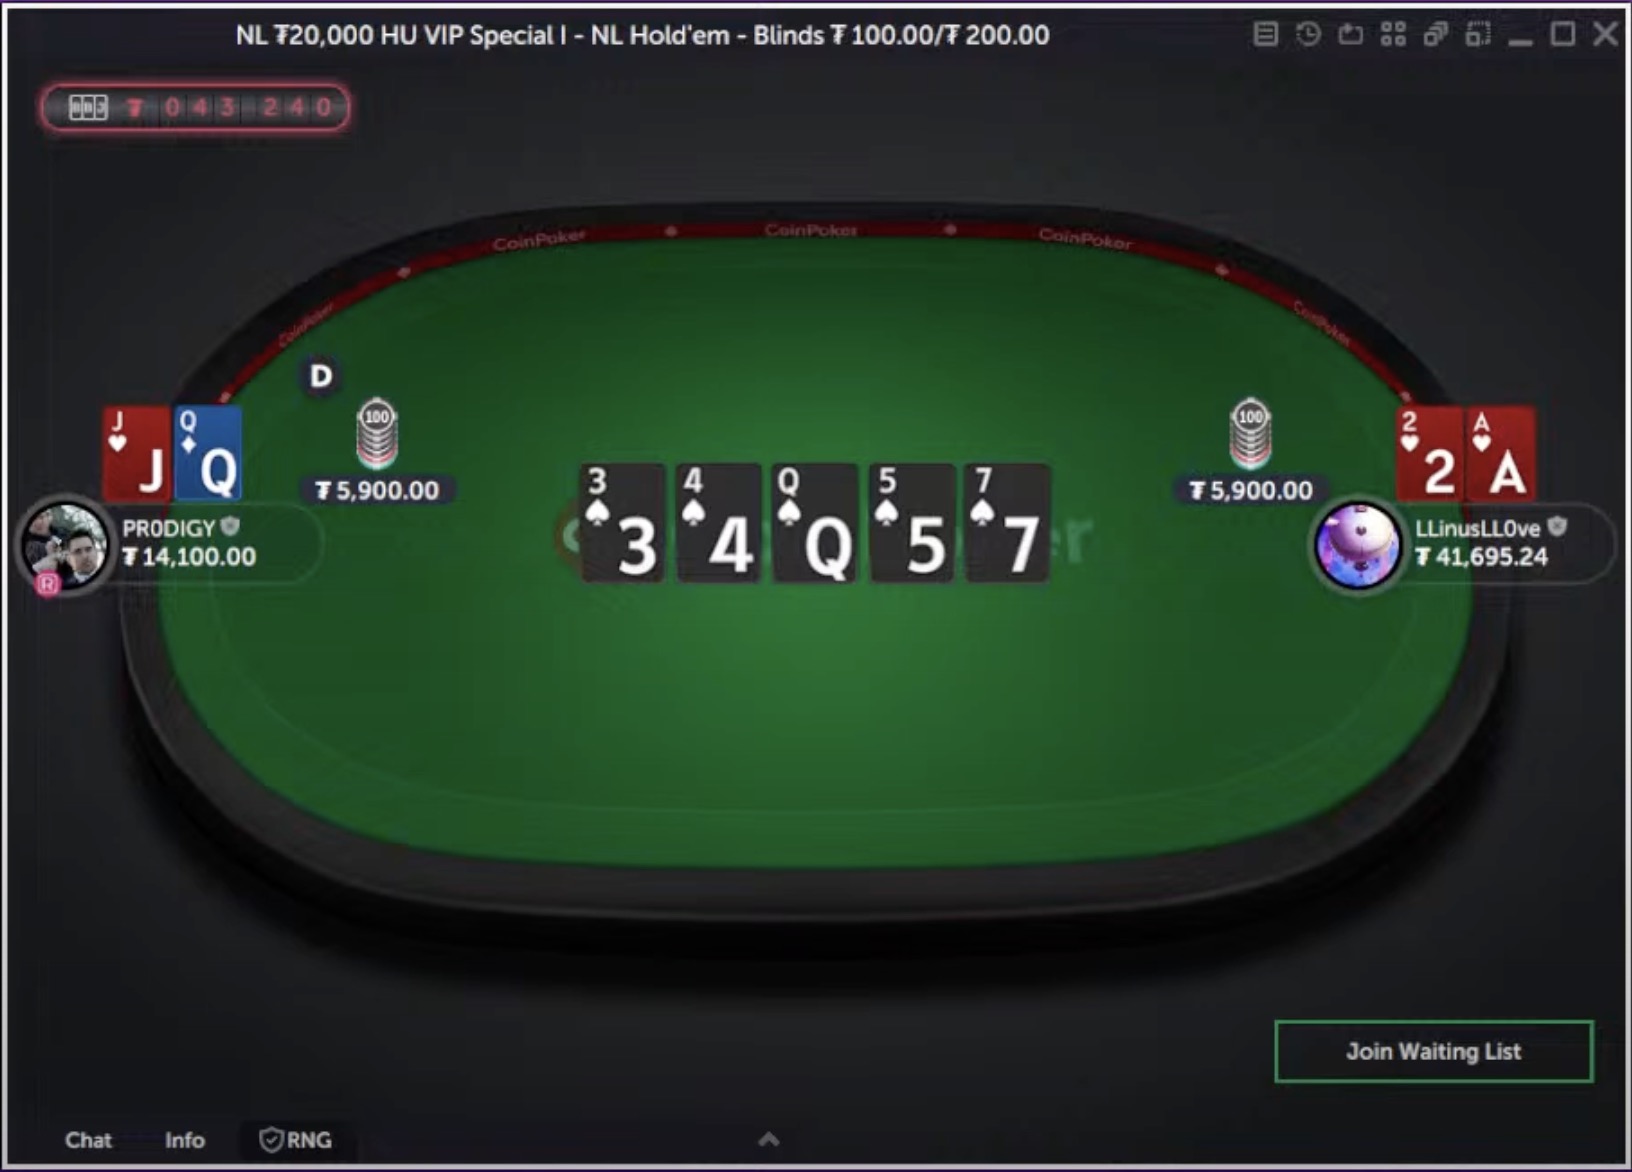Open the notes list icon in title bar
Image resolution: width=1632 pixels, height=1172 pixels.
click(x=1265, y=35)
